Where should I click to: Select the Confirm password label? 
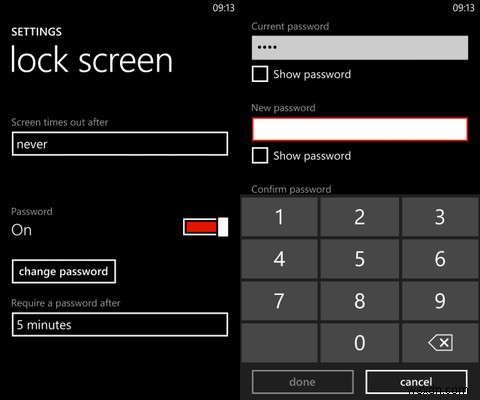291,189
